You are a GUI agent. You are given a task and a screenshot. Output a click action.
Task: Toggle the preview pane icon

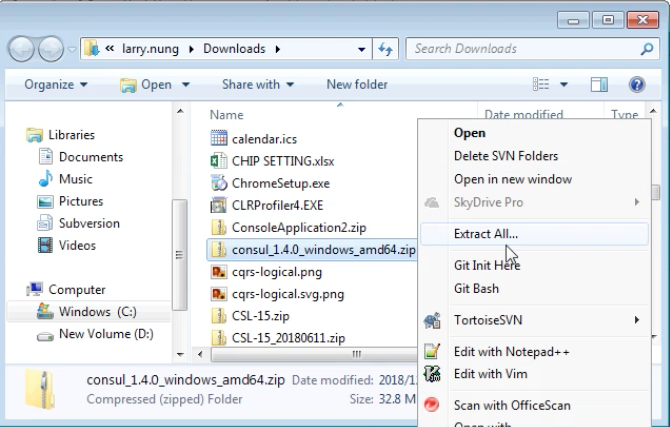(x=599, y=85)
